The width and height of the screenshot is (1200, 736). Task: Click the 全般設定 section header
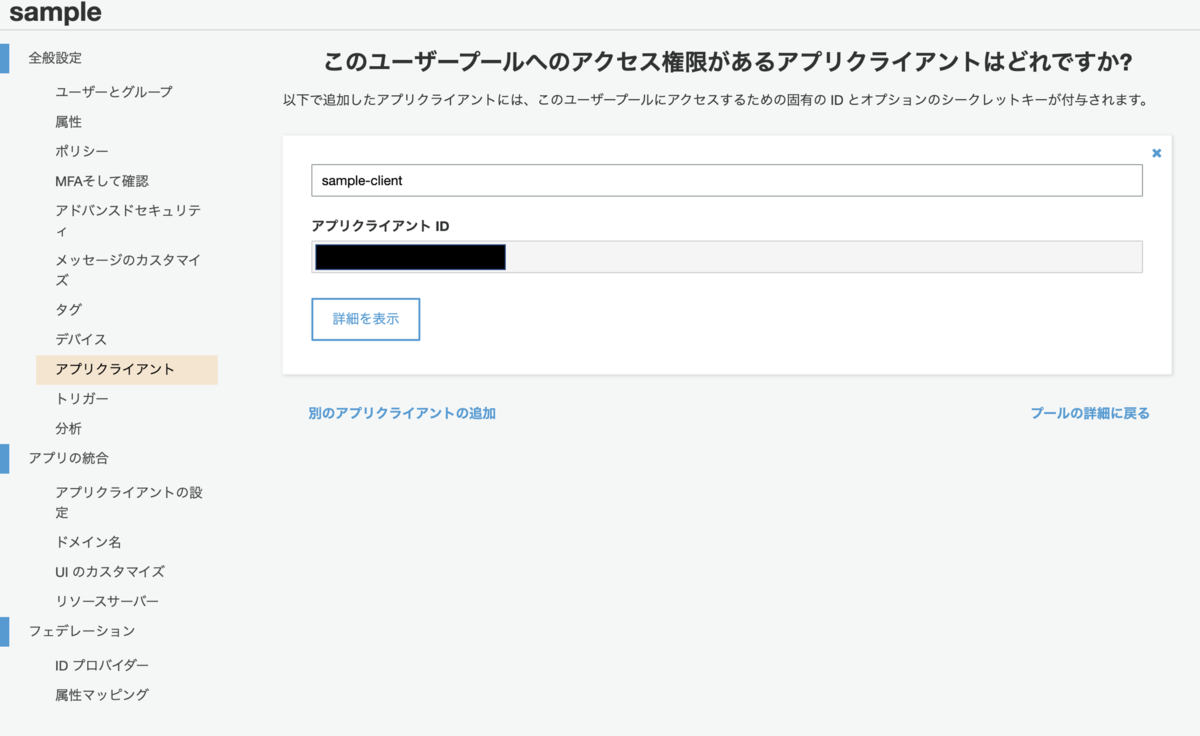click(x=55, y=58)
